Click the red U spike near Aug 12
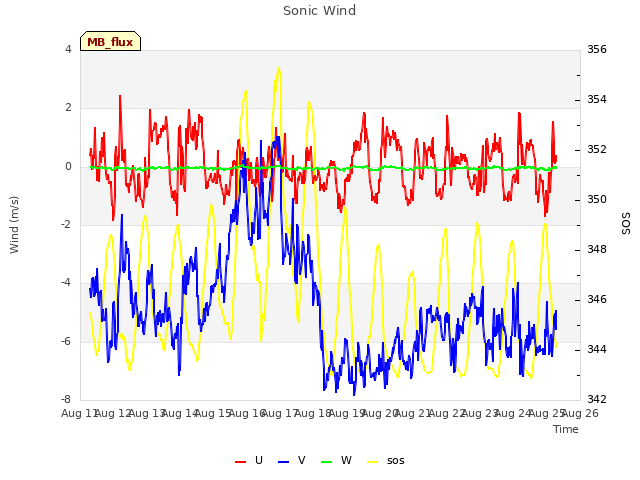The image size is (640, 480). [x=120, y=96]
